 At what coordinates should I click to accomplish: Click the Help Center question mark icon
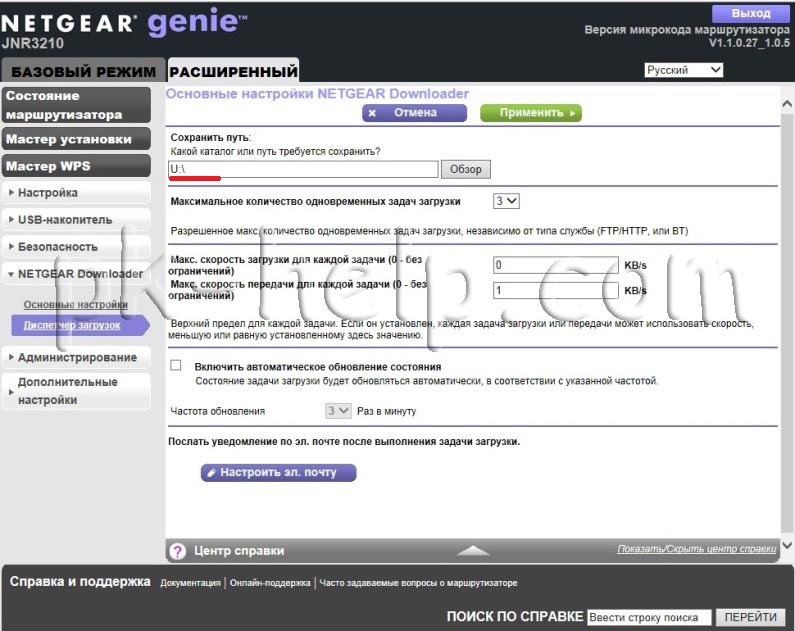(177, 551)
